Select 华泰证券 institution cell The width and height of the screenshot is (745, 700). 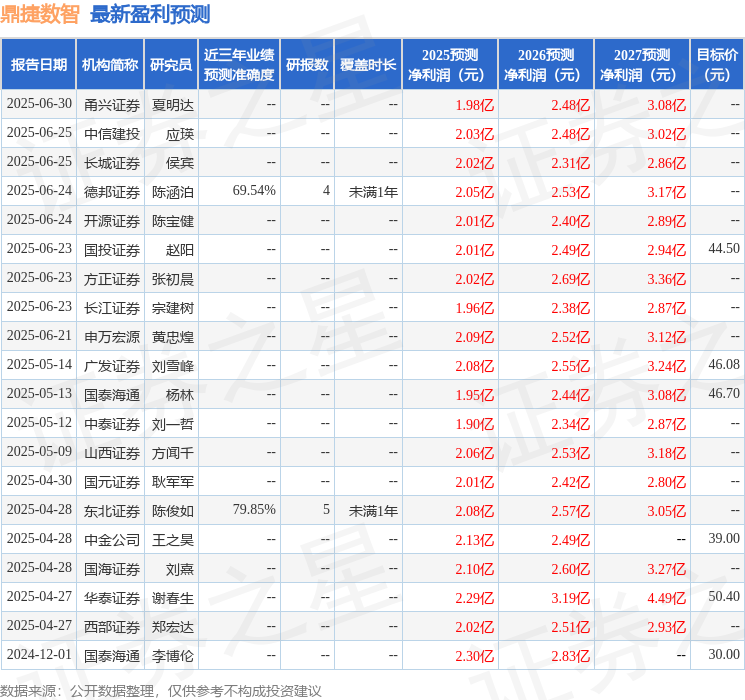point(112,598)
